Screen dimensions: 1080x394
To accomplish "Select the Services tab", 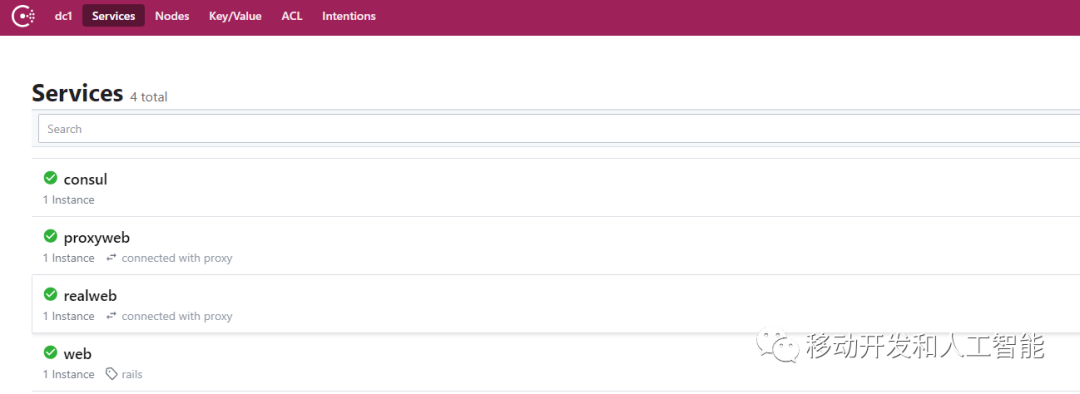I will coord(114,16).
